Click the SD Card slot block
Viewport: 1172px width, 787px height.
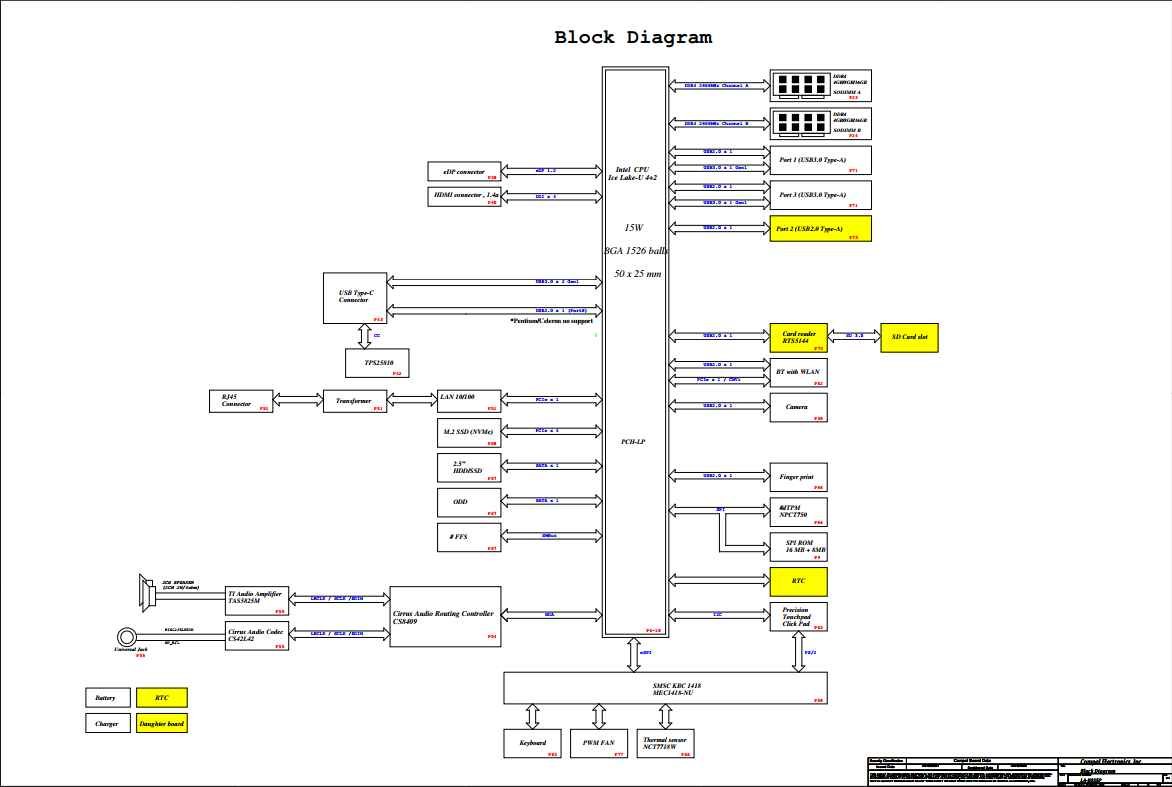(x=909, y=338)
